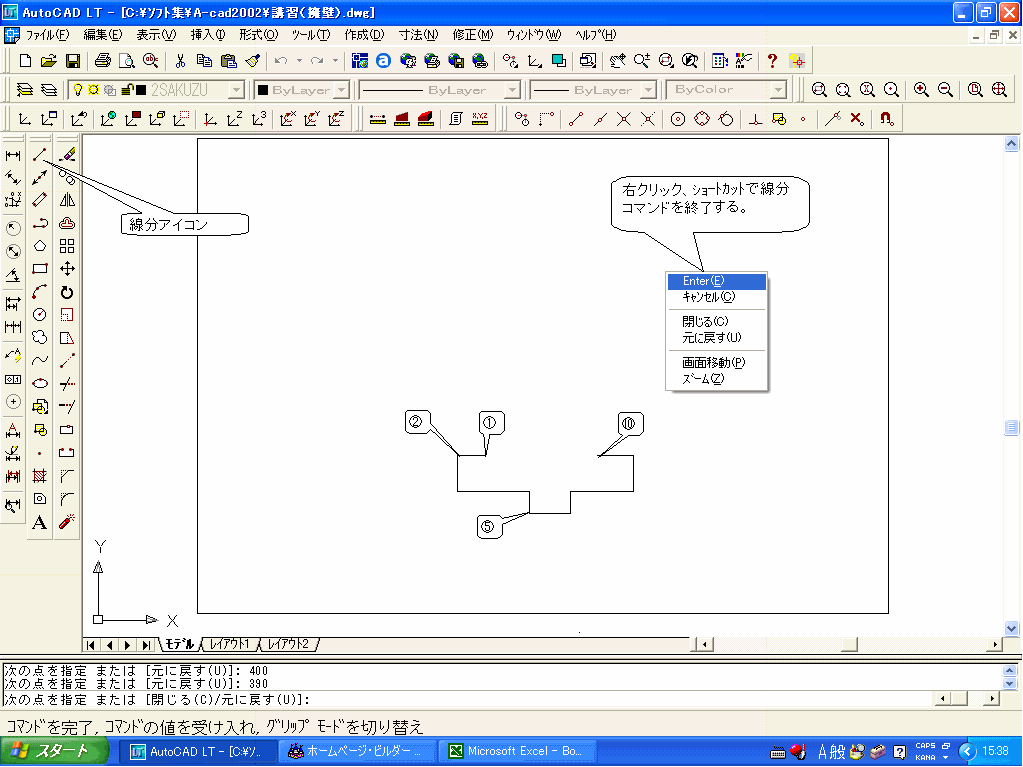Viewport: 1023px width, 767px height.
Task: Choose 元に戻す(U) in the context menu
Action: click(x=716, y=338)
